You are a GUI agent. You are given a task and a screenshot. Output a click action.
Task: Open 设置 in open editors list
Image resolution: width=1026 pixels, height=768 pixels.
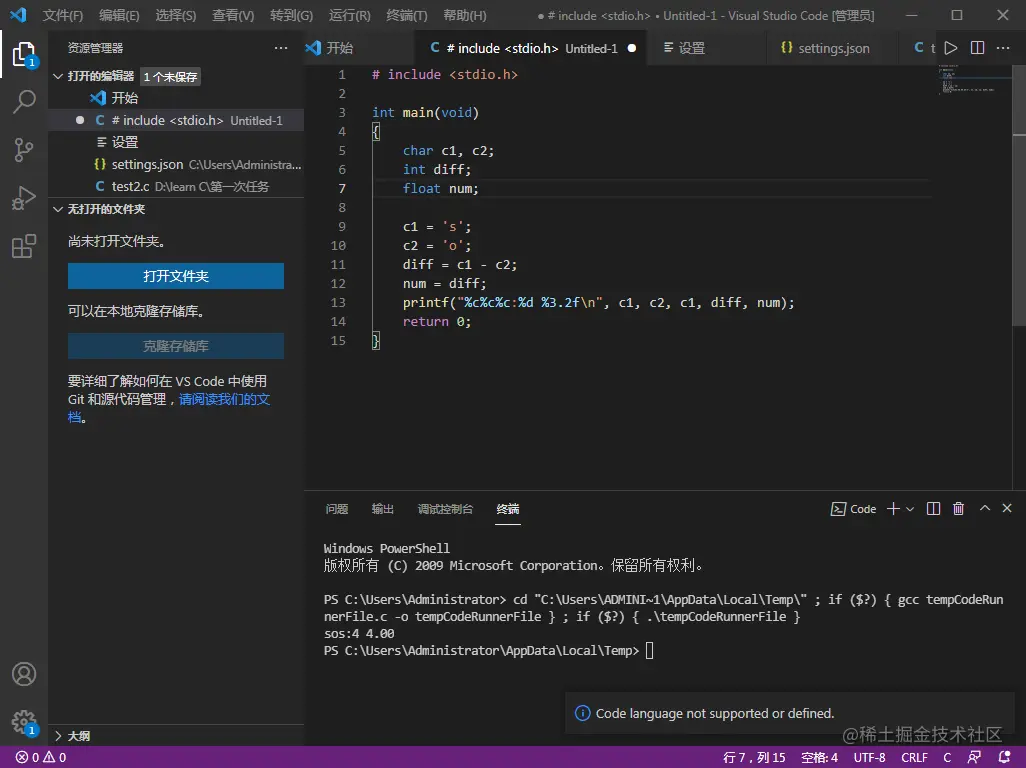click(175, 142)
